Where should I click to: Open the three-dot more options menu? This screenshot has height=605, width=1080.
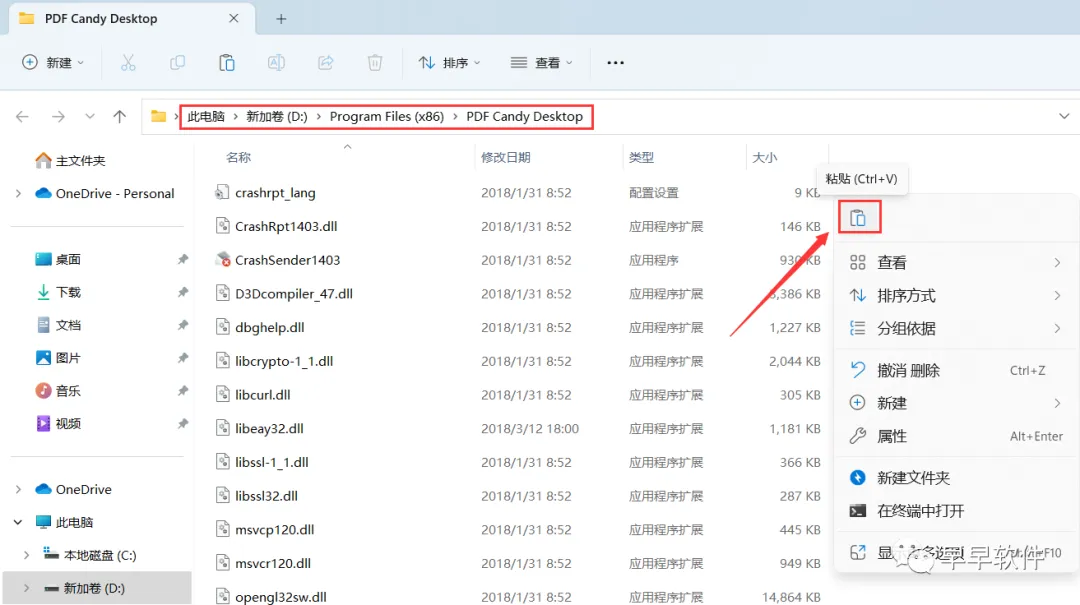coord(615,63)
